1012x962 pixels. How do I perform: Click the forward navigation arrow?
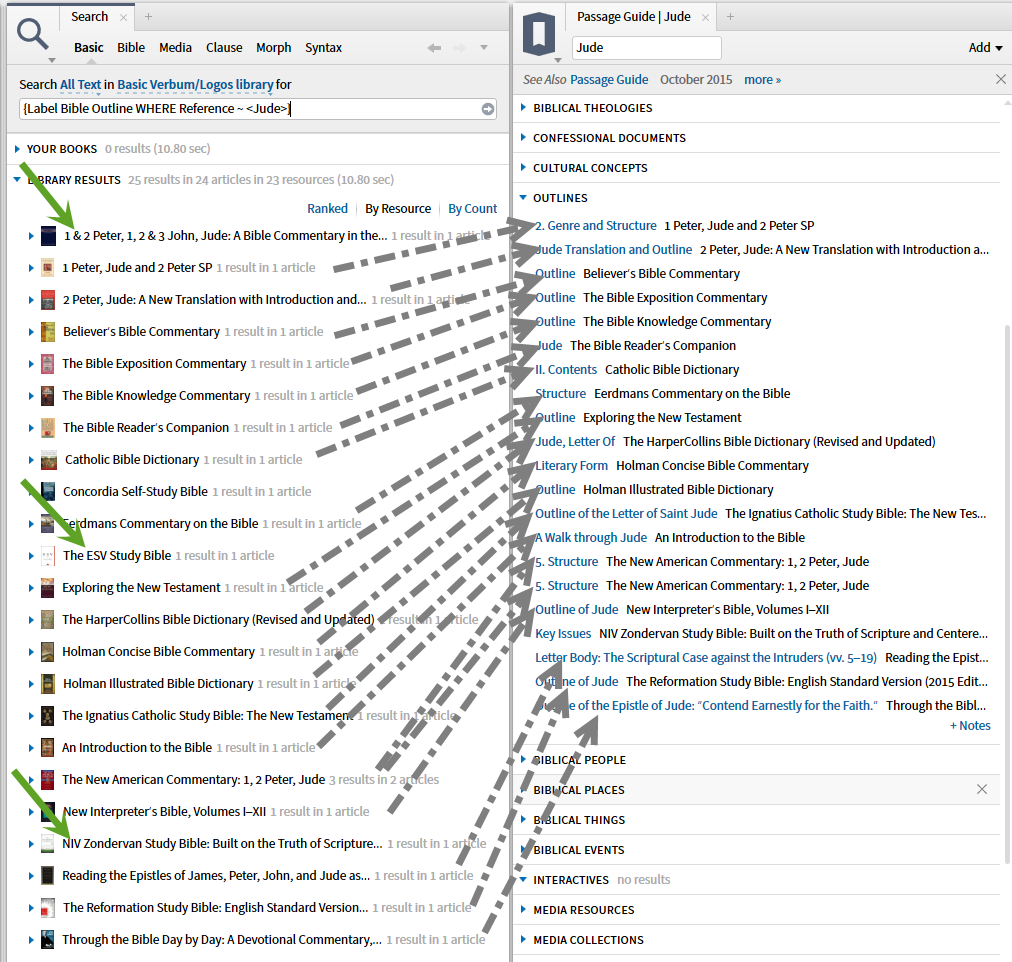point(459,47)
